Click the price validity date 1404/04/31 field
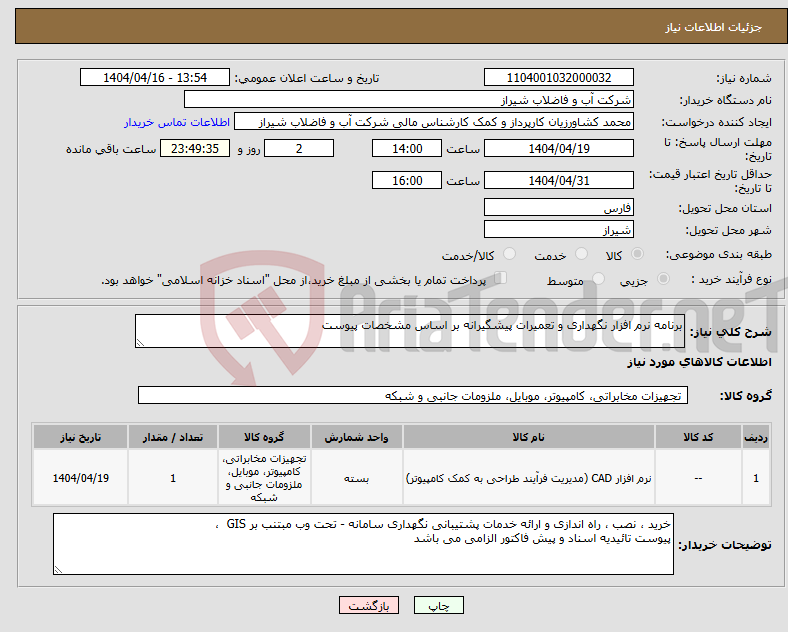The width and height of the screenshot is (788, 632). click(559, 180)
